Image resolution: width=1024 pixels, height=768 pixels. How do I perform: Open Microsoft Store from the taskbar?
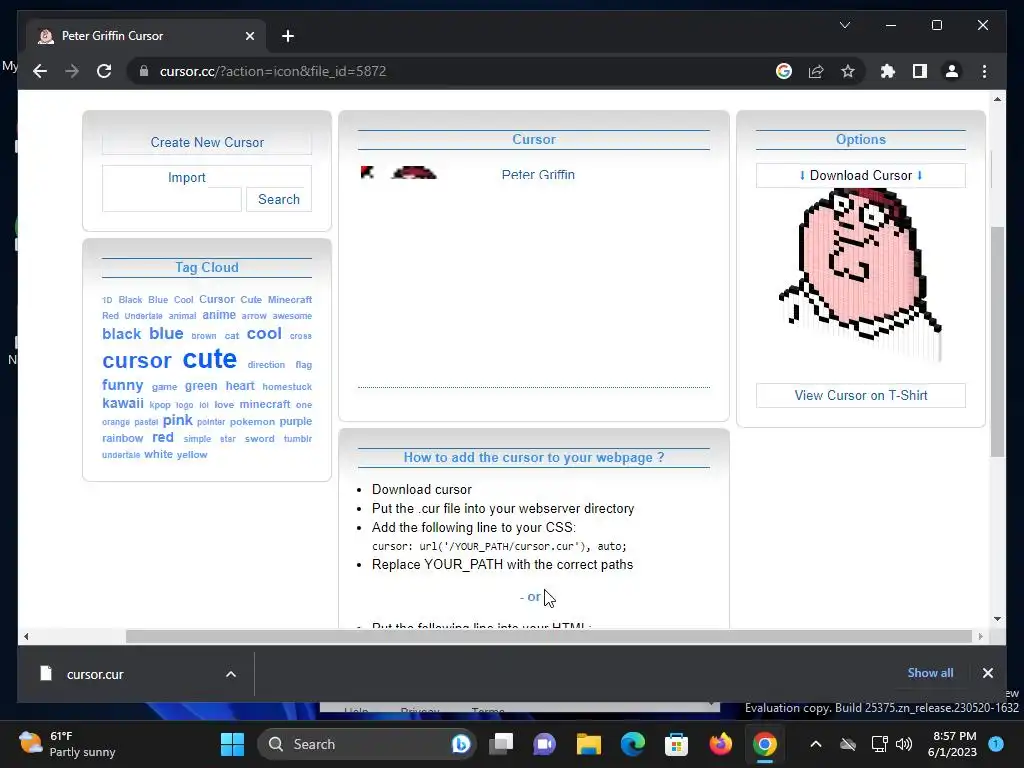click(676, 744)
